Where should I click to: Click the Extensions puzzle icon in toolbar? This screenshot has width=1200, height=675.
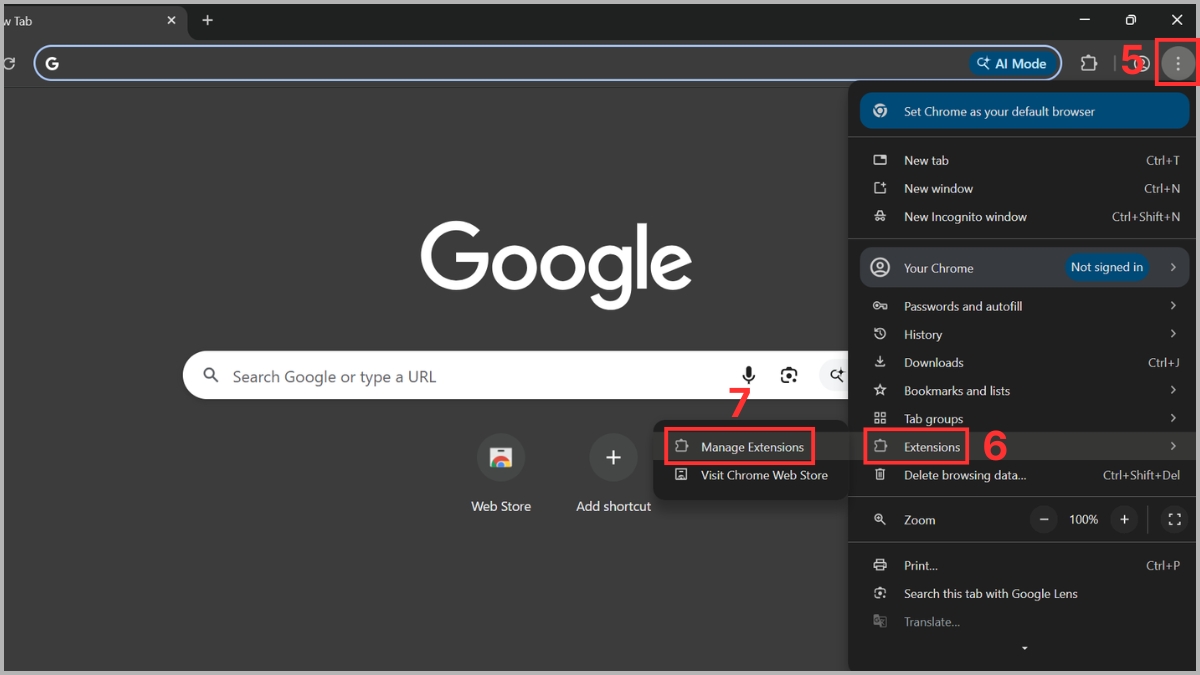pyautogui.click(x=1089, y=64)
